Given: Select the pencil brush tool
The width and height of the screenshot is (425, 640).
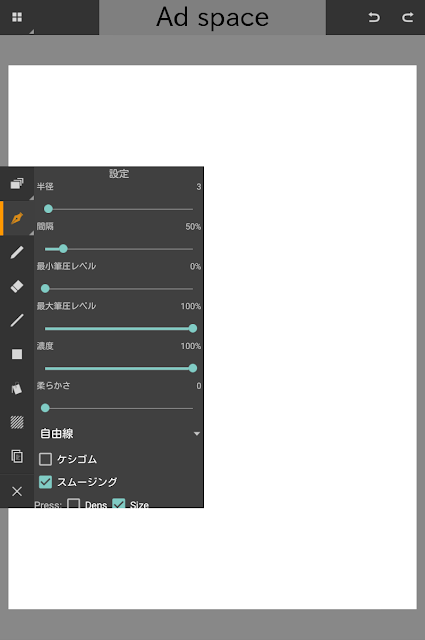Looking at the screenshot, I should pyautogui.click(x=17, y=252).
